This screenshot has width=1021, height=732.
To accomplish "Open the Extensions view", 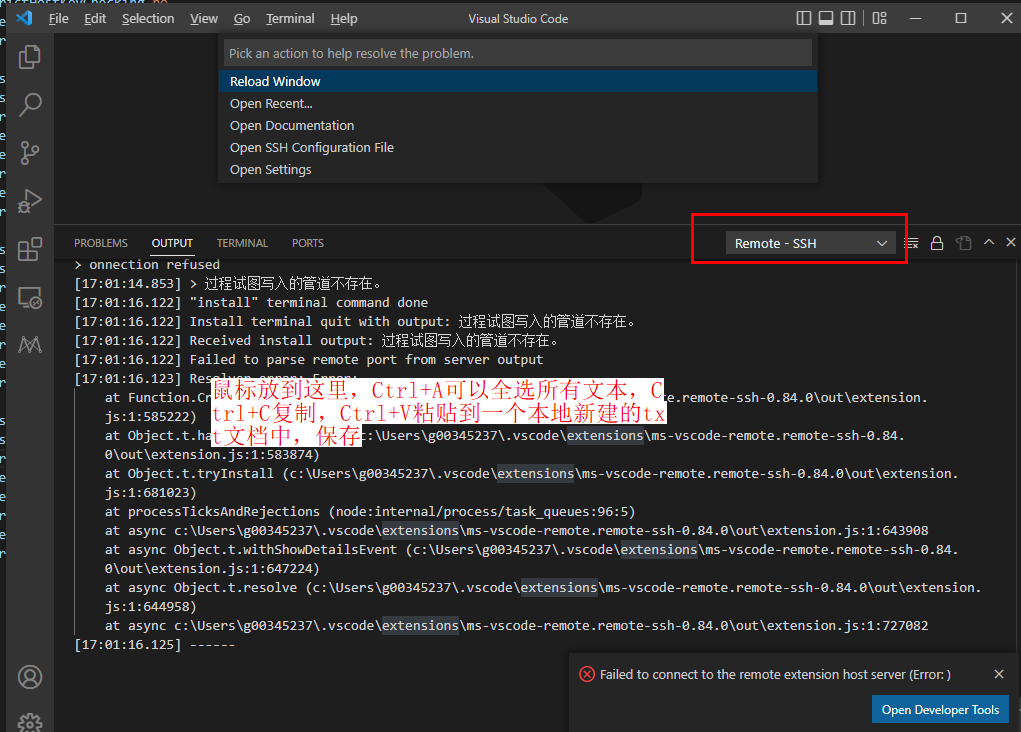I will 29,249.
